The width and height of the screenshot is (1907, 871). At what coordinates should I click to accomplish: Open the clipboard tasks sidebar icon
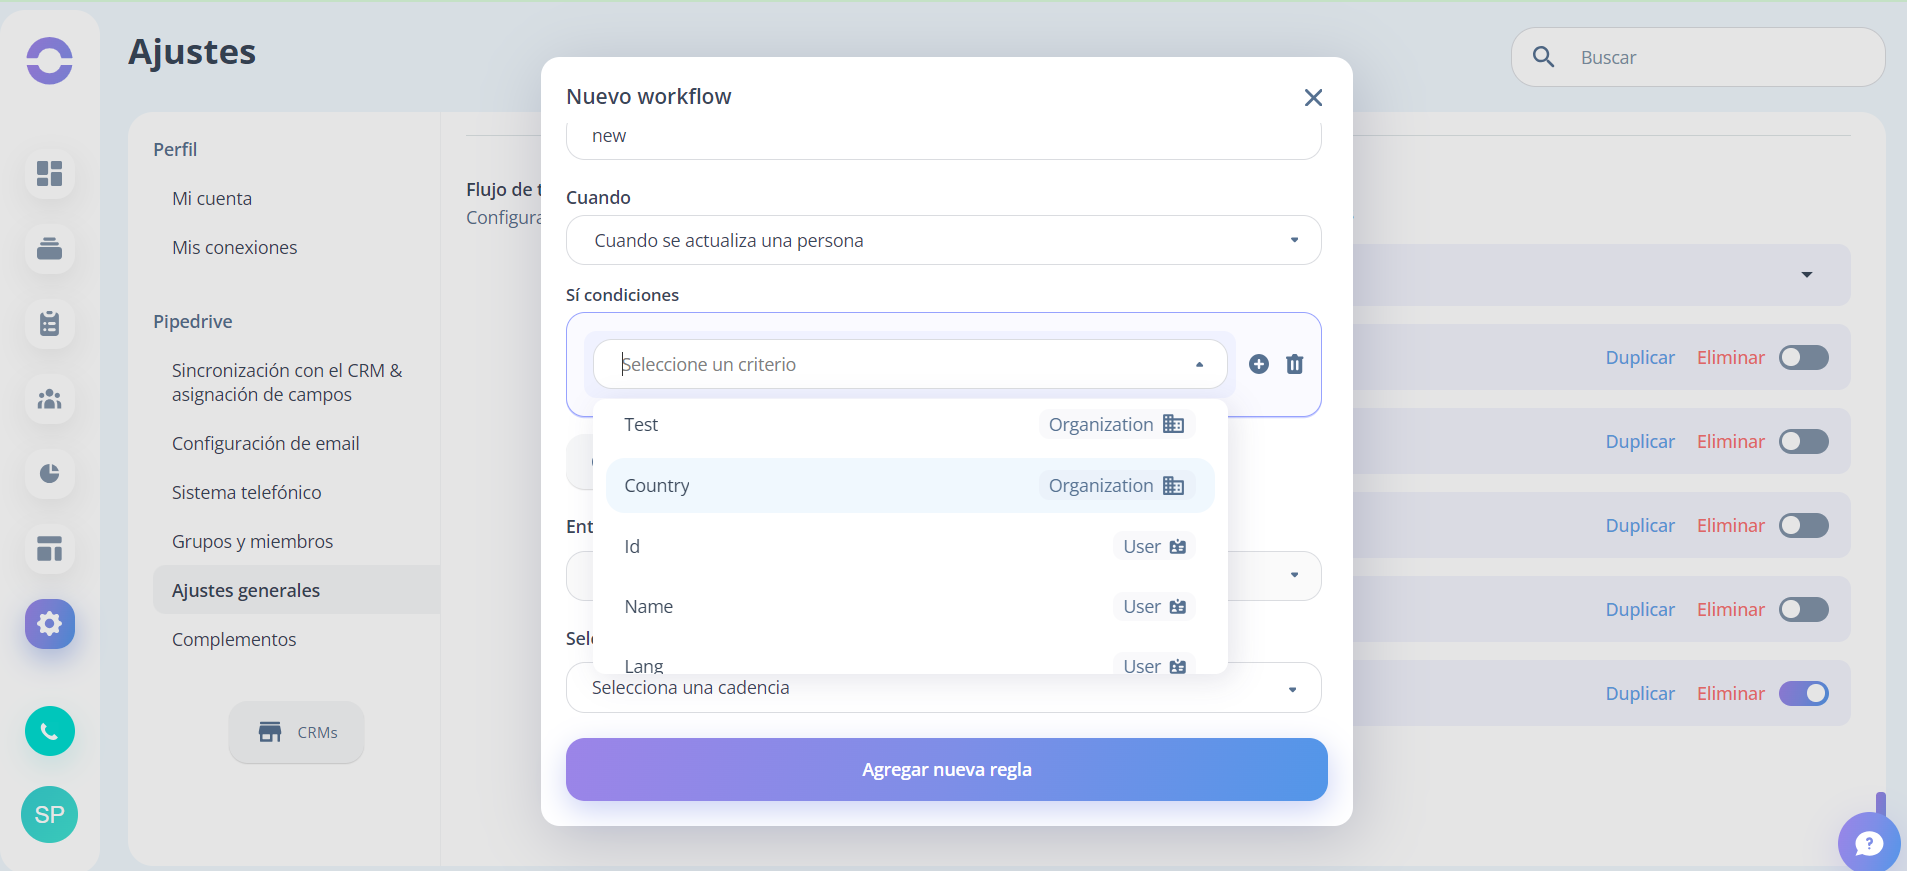coord(49,323)
